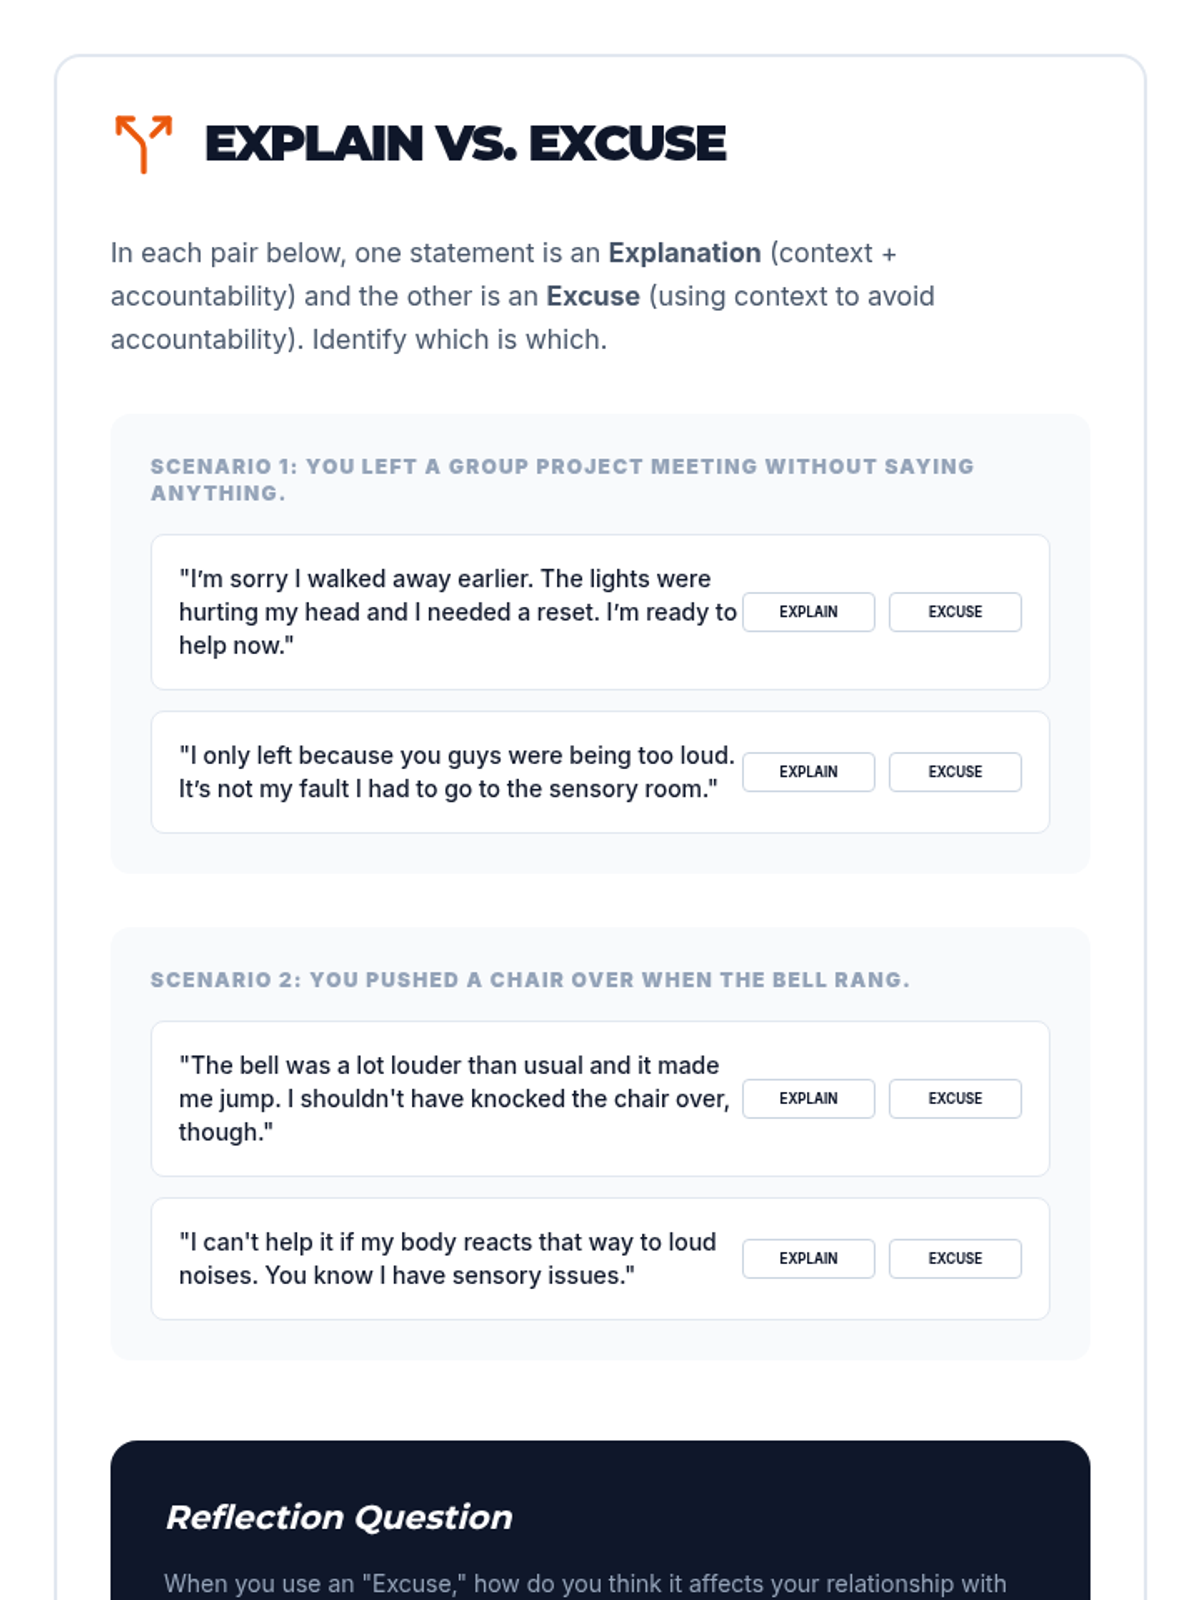This screenshot has height=1600, width=1200.
Task: Pick Excuse for the "I can't help it" statement
Action: tap(955, 1258)
